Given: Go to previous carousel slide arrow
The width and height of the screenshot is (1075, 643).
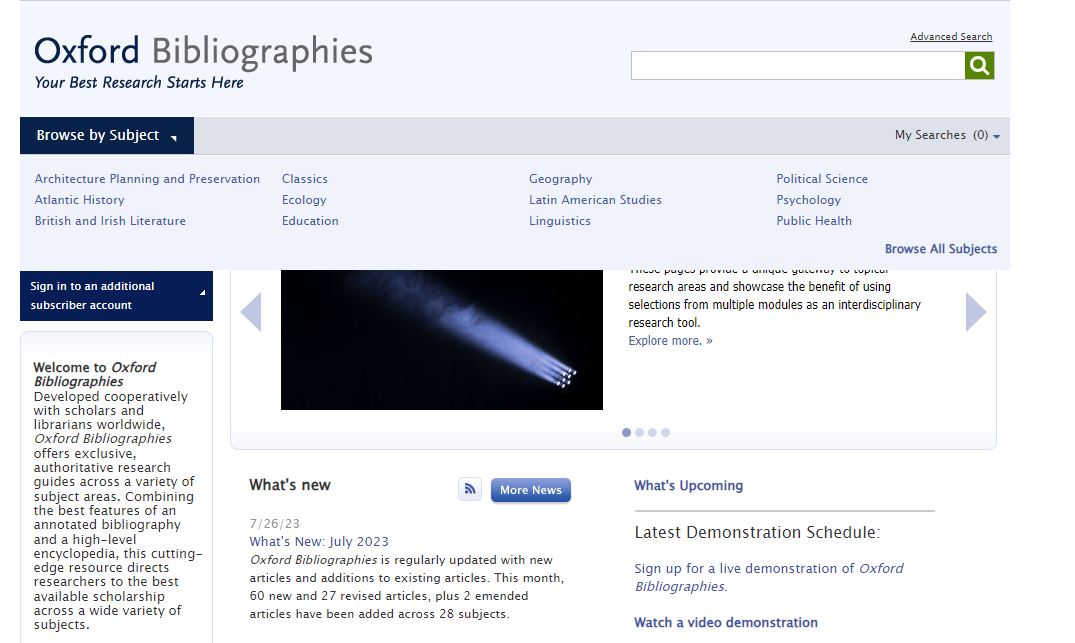Looking at the screenshot, I should point(251,312).
